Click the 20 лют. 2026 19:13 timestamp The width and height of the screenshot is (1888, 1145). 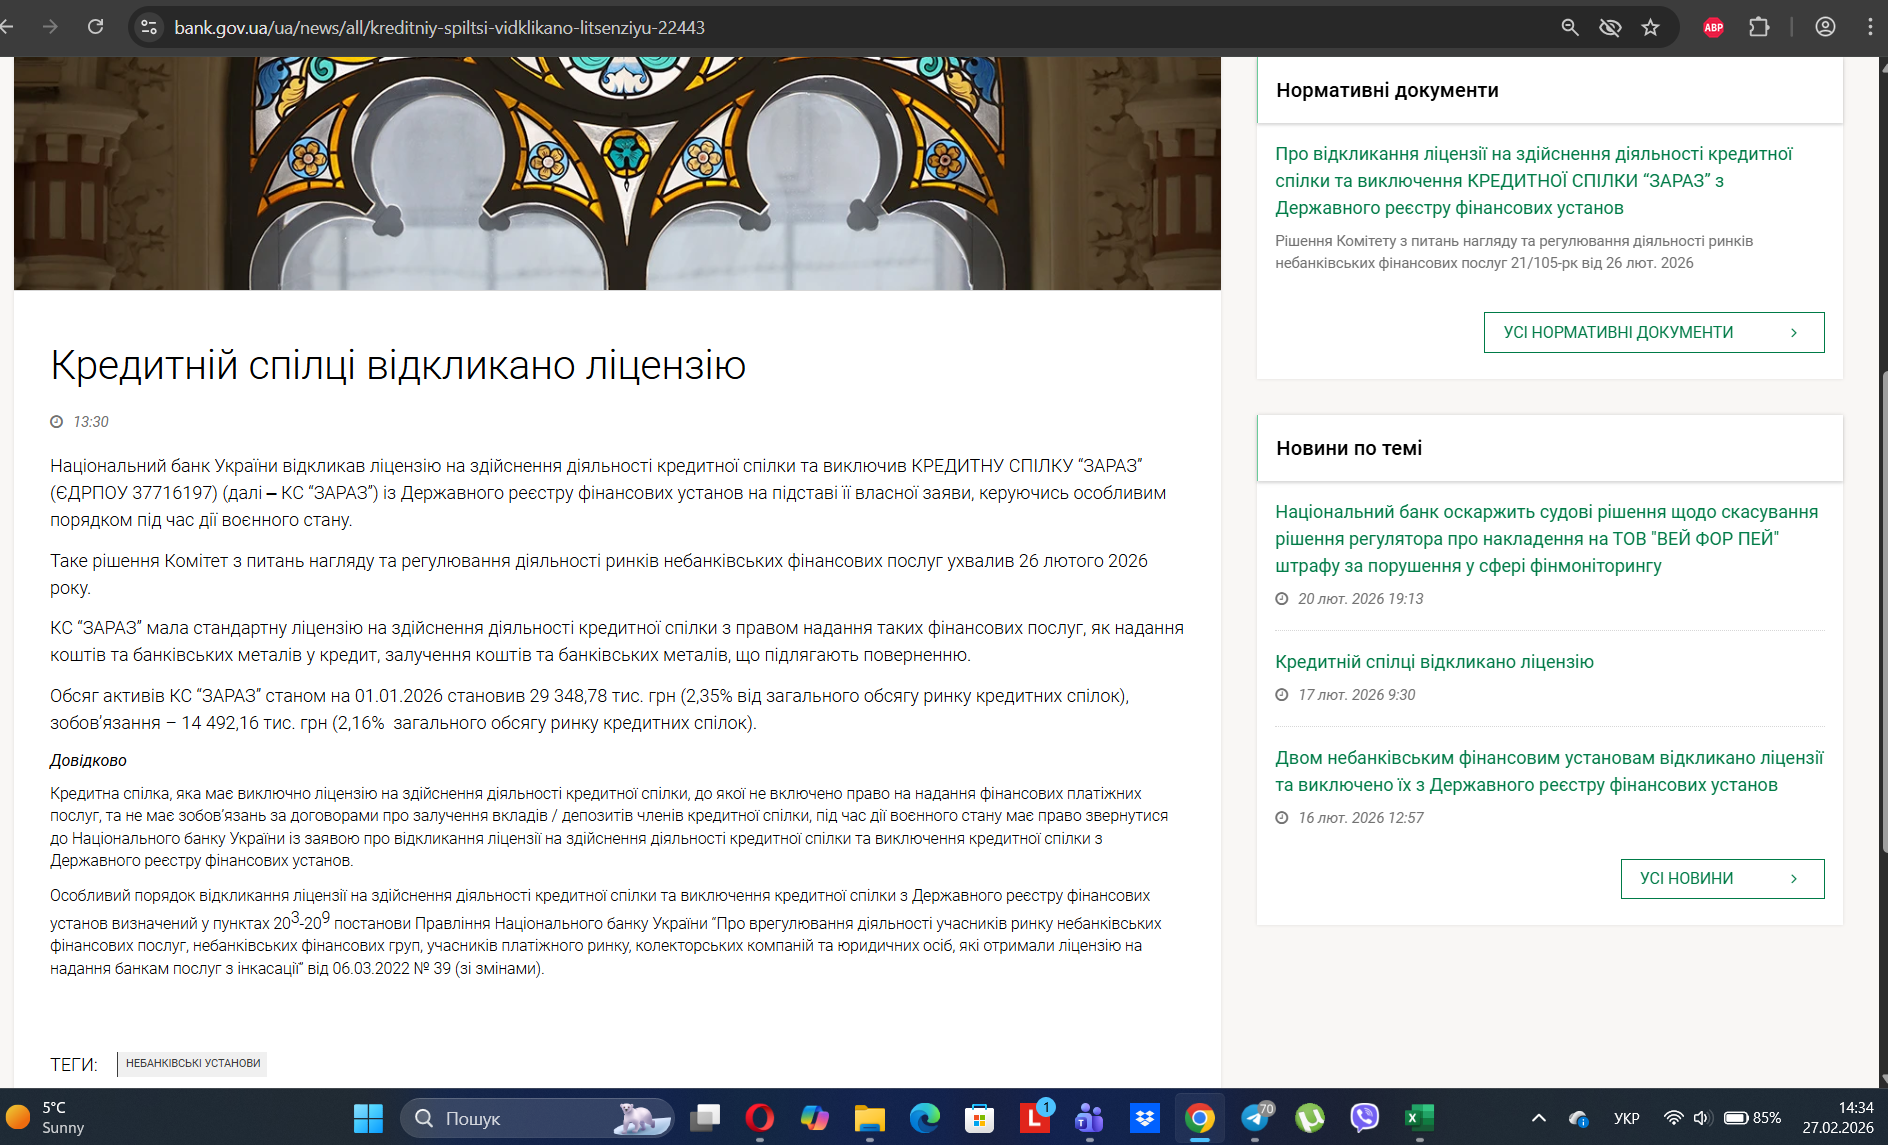click(x=1360, y=599)
